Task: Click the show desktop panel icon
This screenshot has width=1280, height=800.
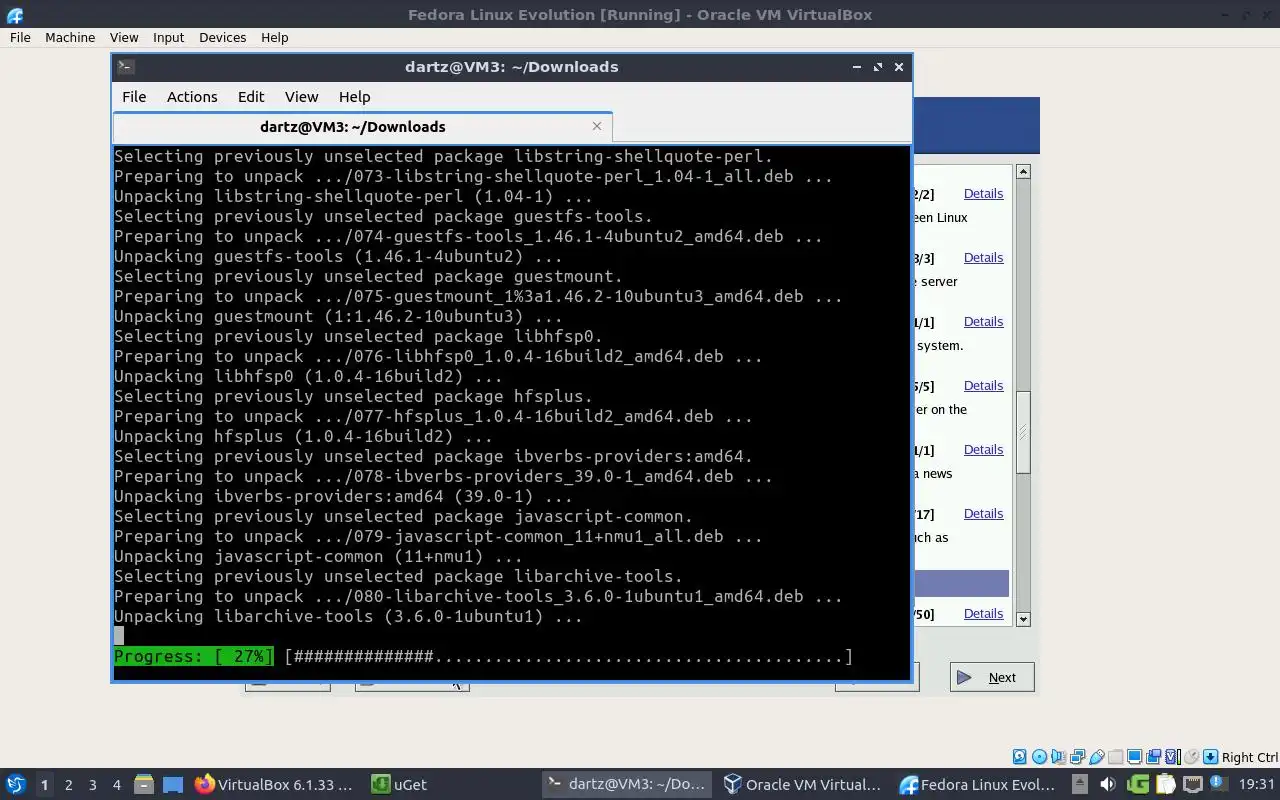Action: 173,785
